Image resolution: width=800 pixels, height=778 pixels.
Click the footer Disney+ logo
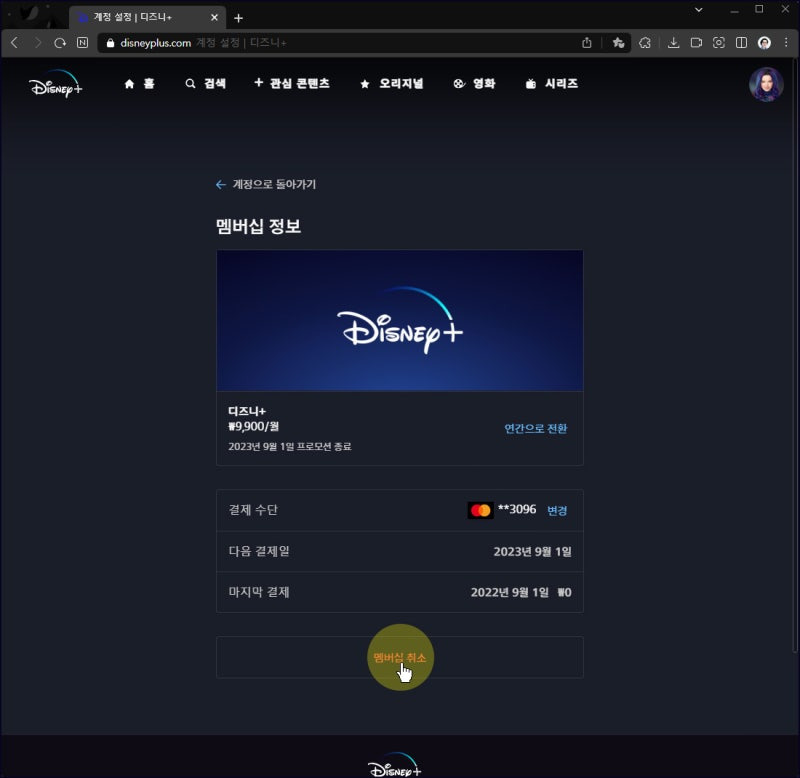[x=394, y=765]
